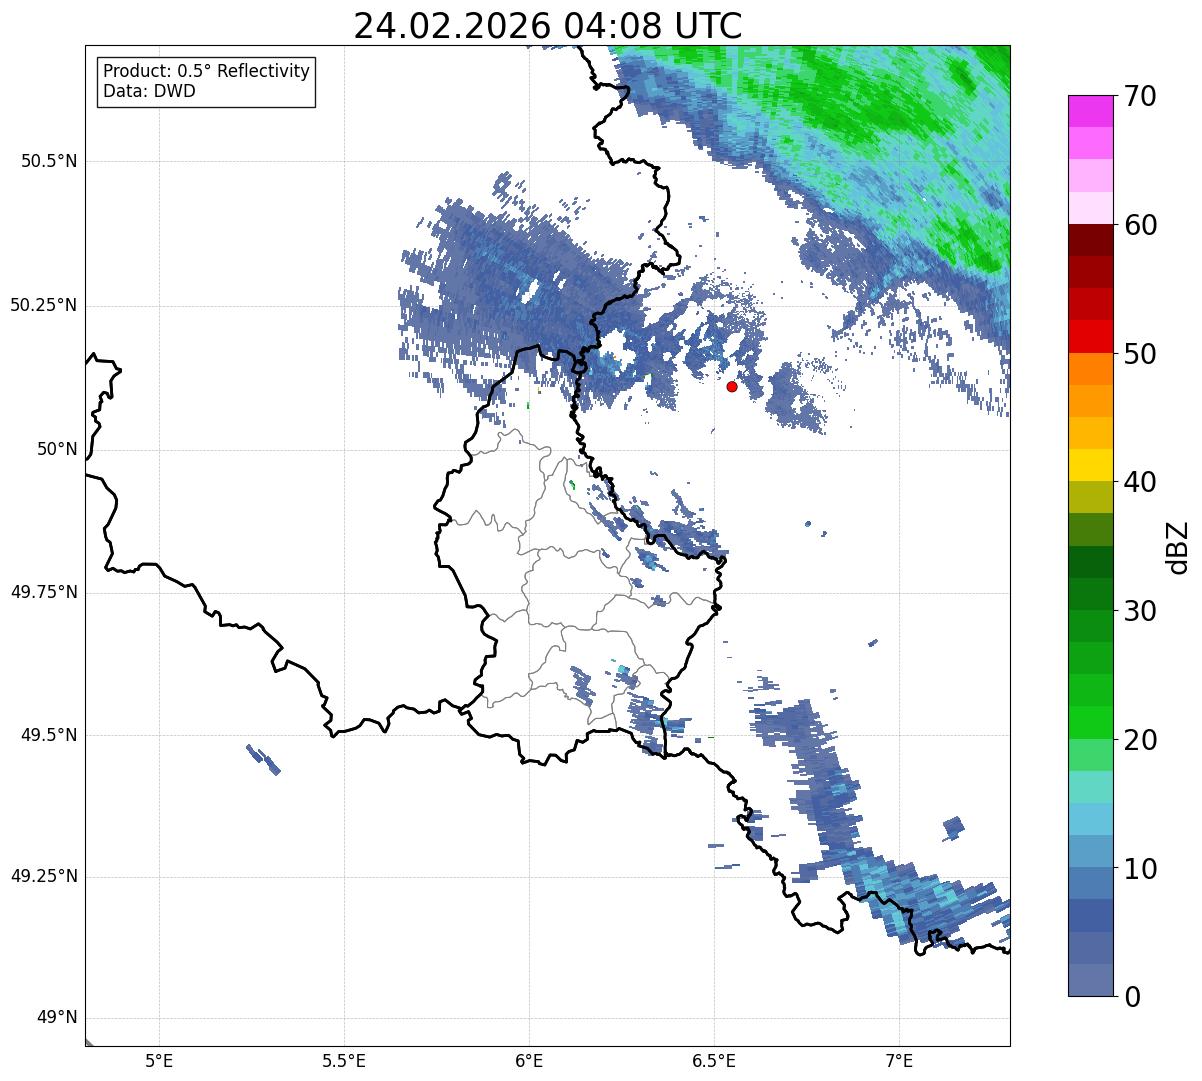The image size is (1202, 1081).
Task: Click the colorbar tick value 30
Action: pos(1141,611)
